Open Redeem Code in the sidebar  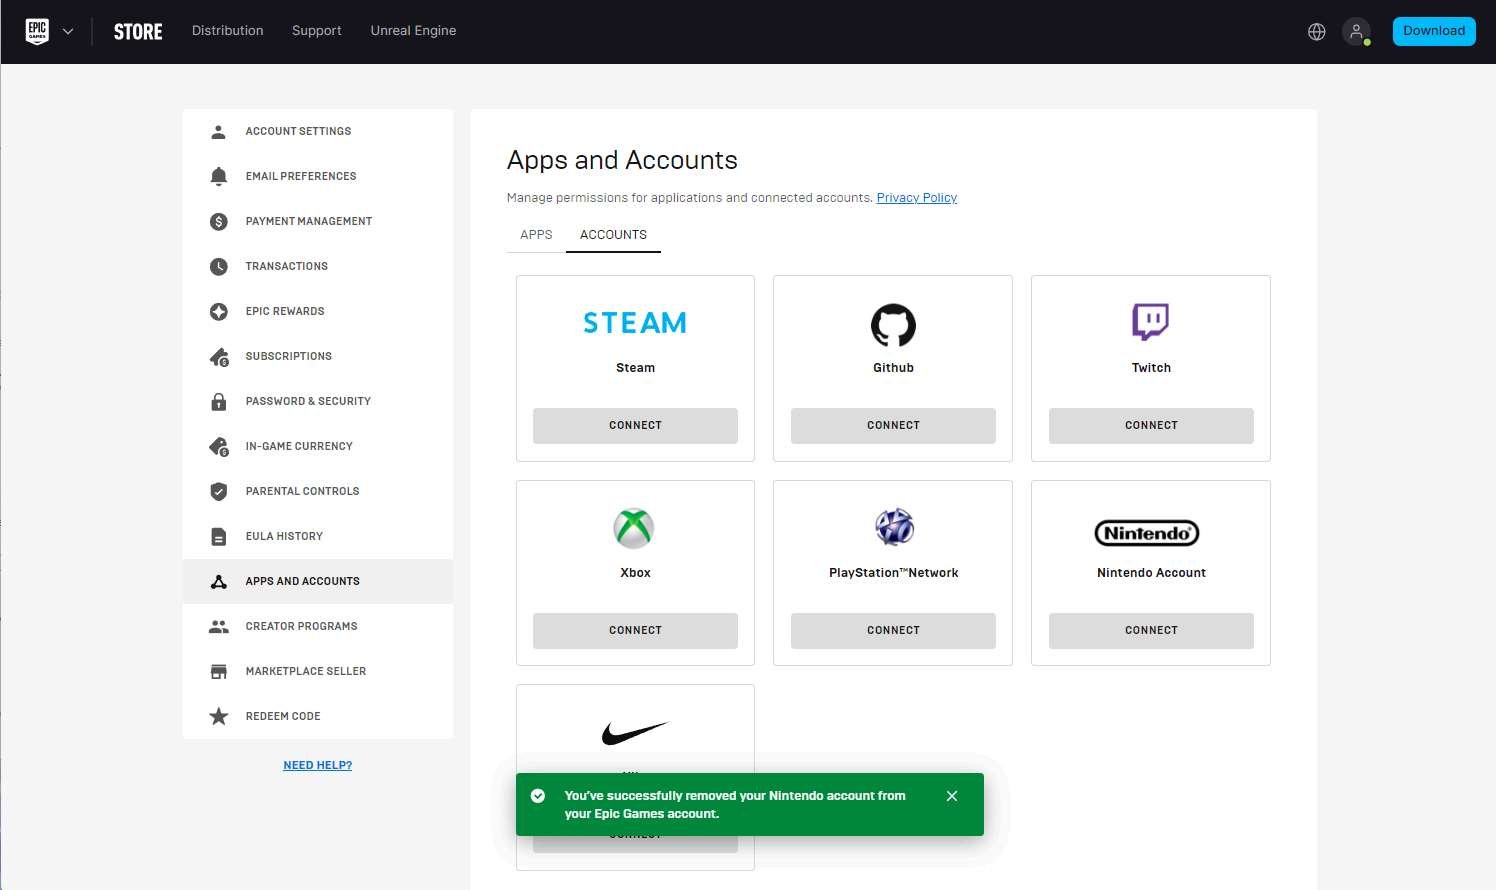tap(318, 716)
